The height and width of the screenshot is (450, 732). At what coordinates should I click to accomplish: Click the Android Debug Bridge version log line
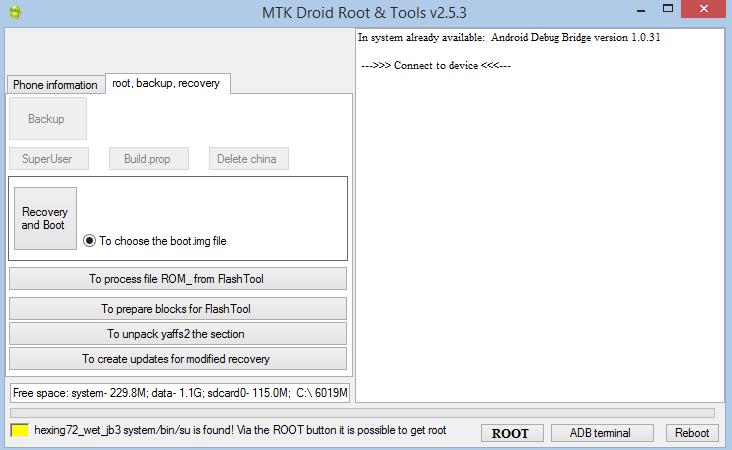click(x=509, y=37)
